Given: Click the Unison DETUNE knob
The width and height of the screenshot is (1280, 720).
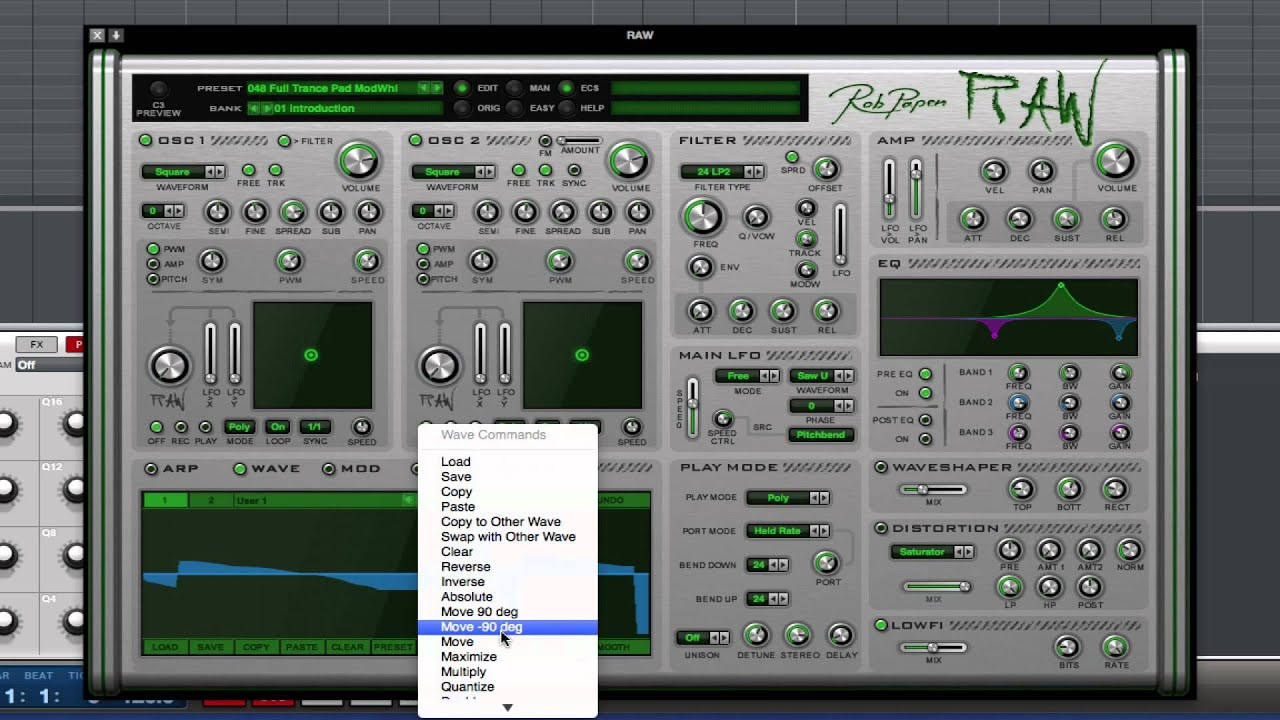Looking at the screenshot, I should pyautogui.click(x=756, y=635).
